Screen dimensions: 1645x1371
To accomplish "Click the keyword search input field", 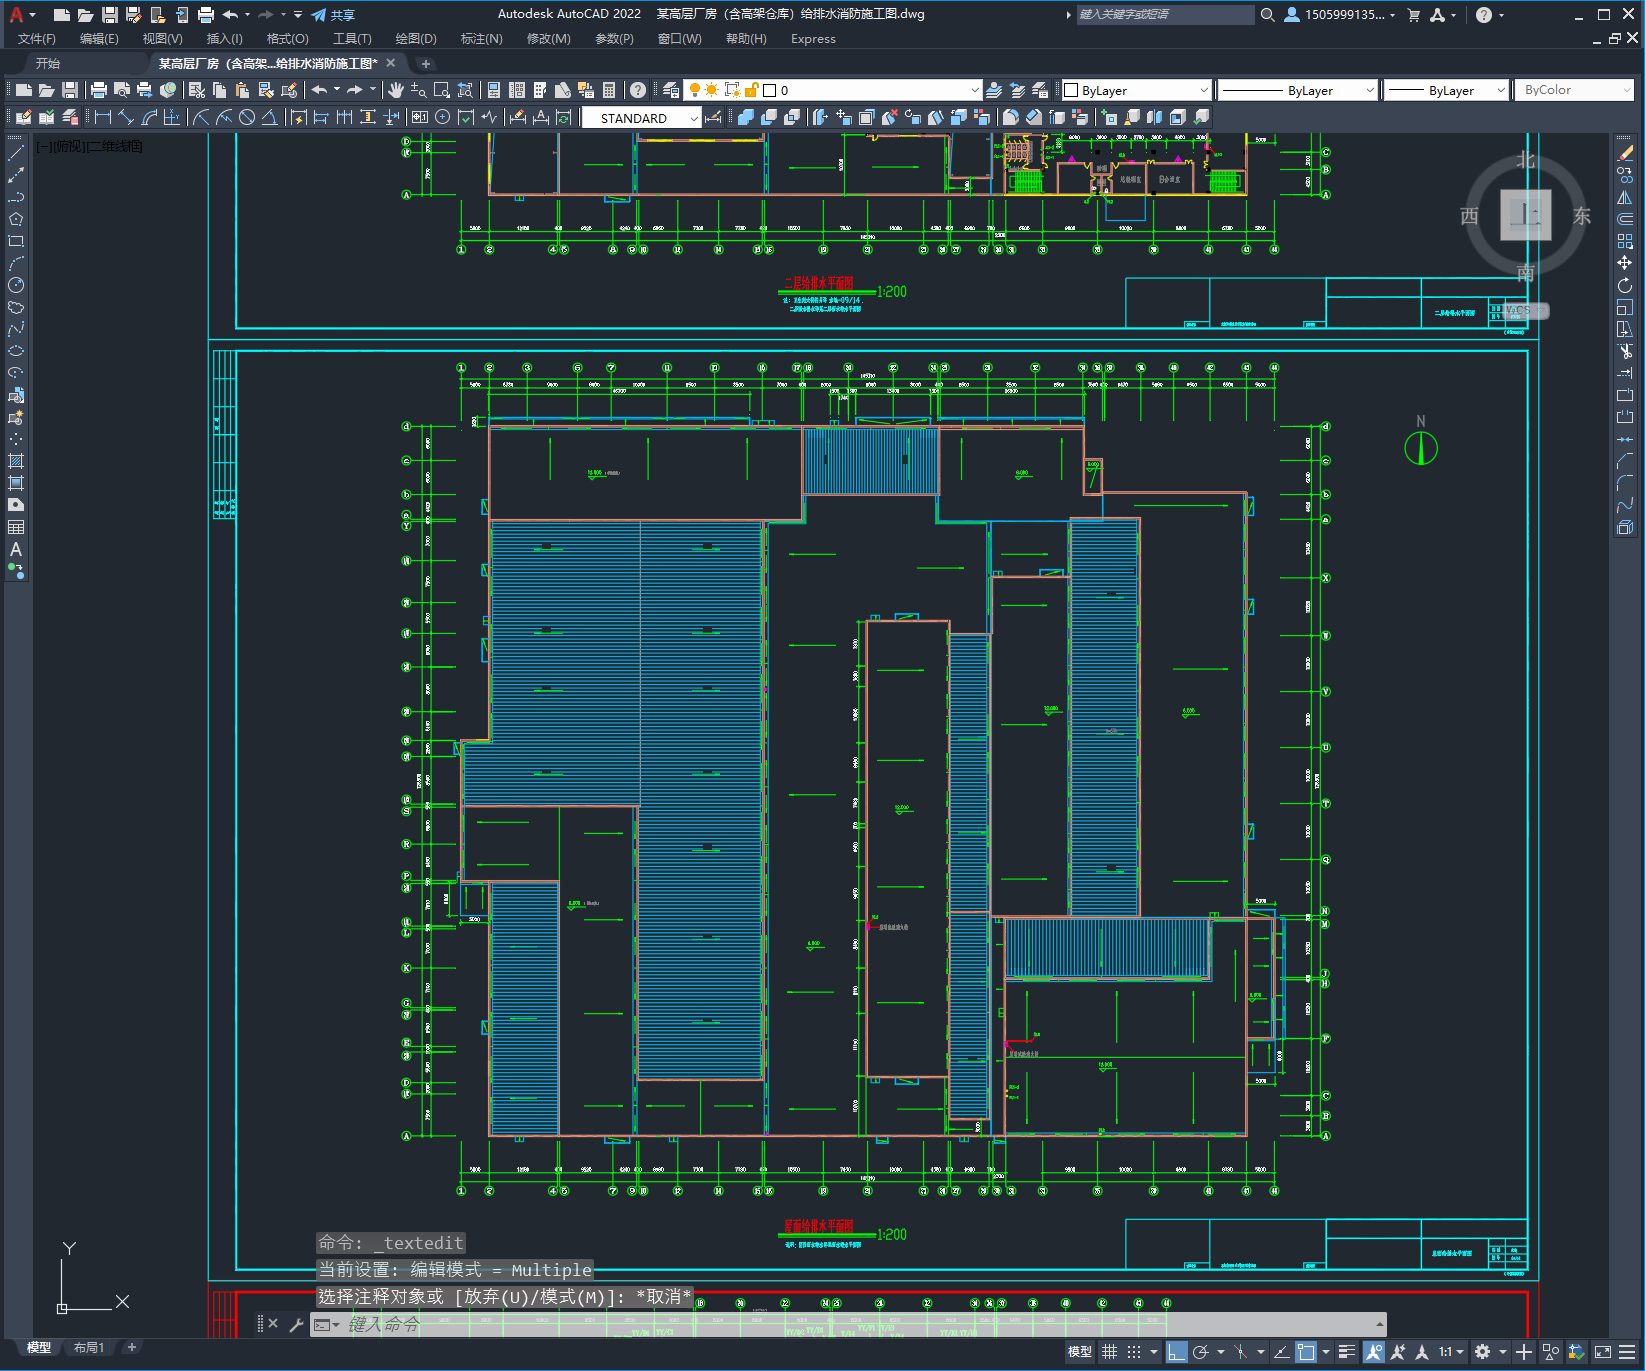I will [x=1165, y=15].
